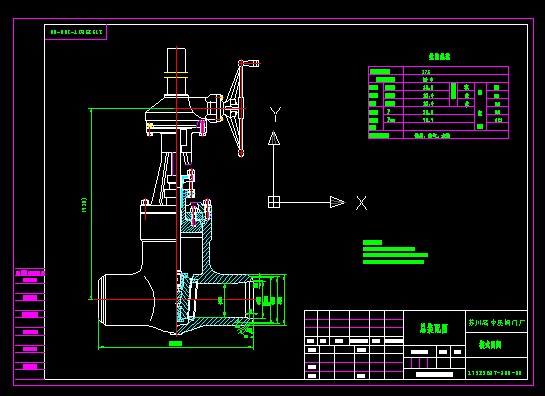Click the Y axis arrowhead

coord(274,138)
